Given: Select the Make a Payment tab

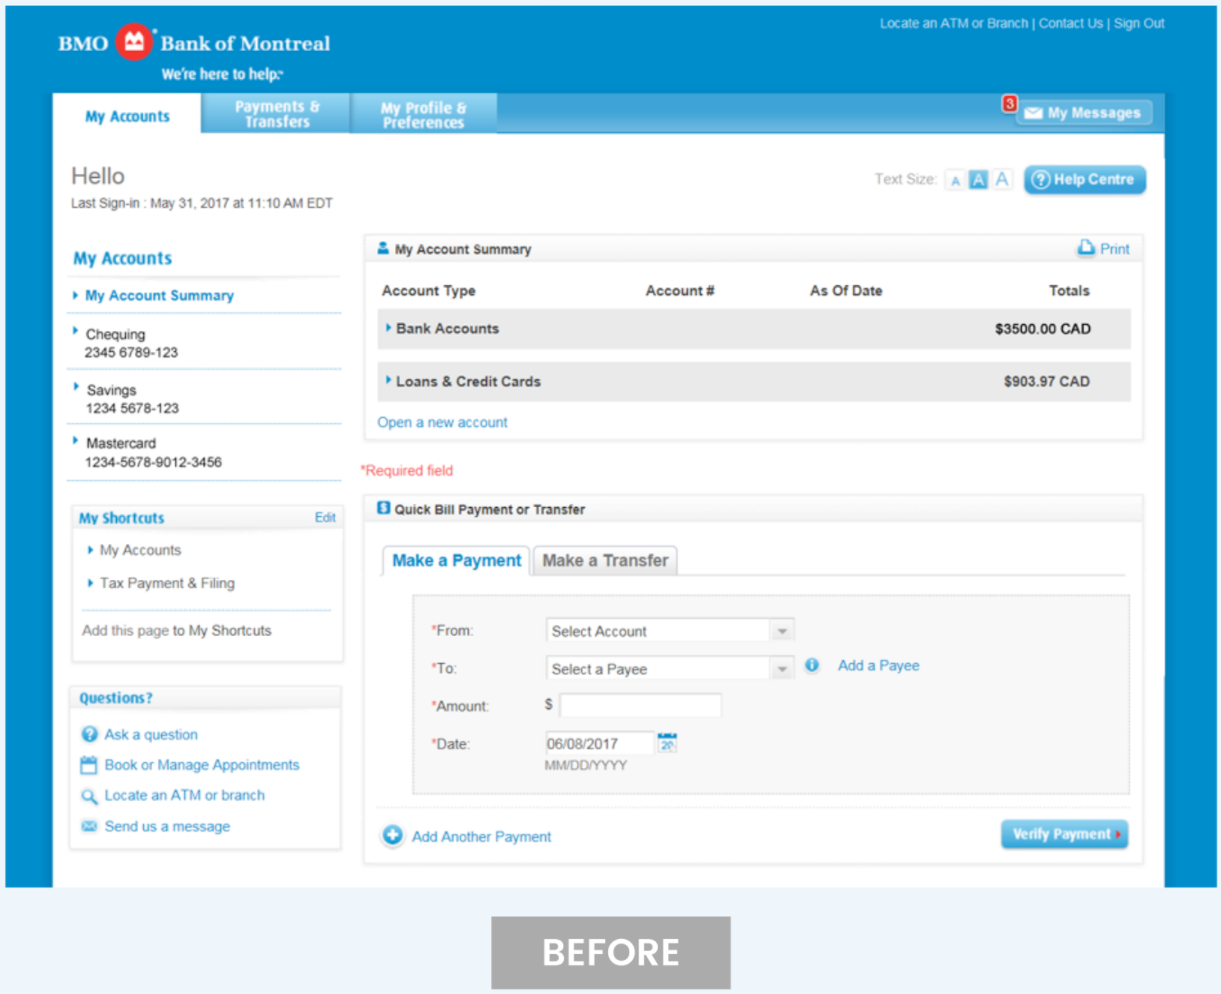Looking at the screenshot, I should (x=457, y=561).
